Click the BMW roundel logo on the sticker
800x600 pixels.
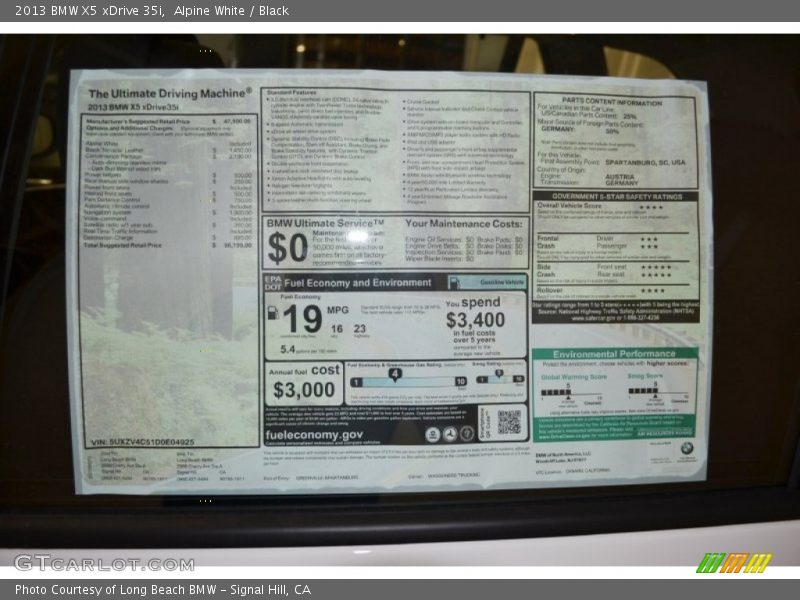[x=686, y=449]
